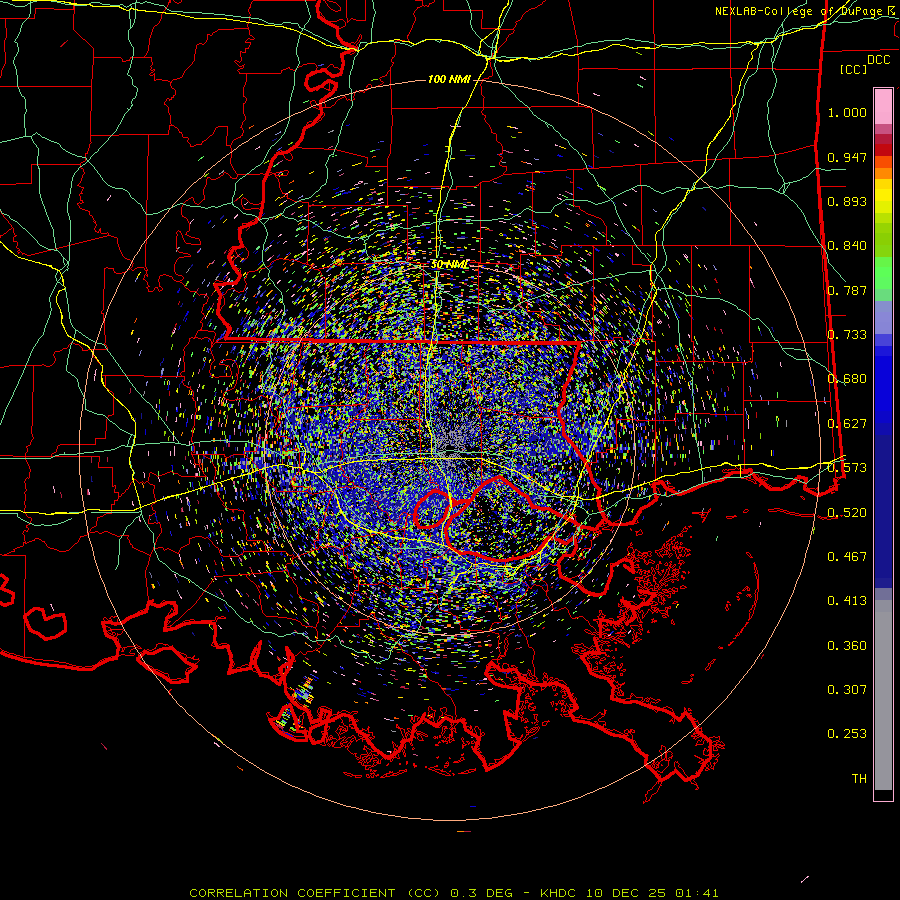Viewport: 900px width, 900px height.
Task: Click the 0.360 scale value
Action: tap(847, 646)
